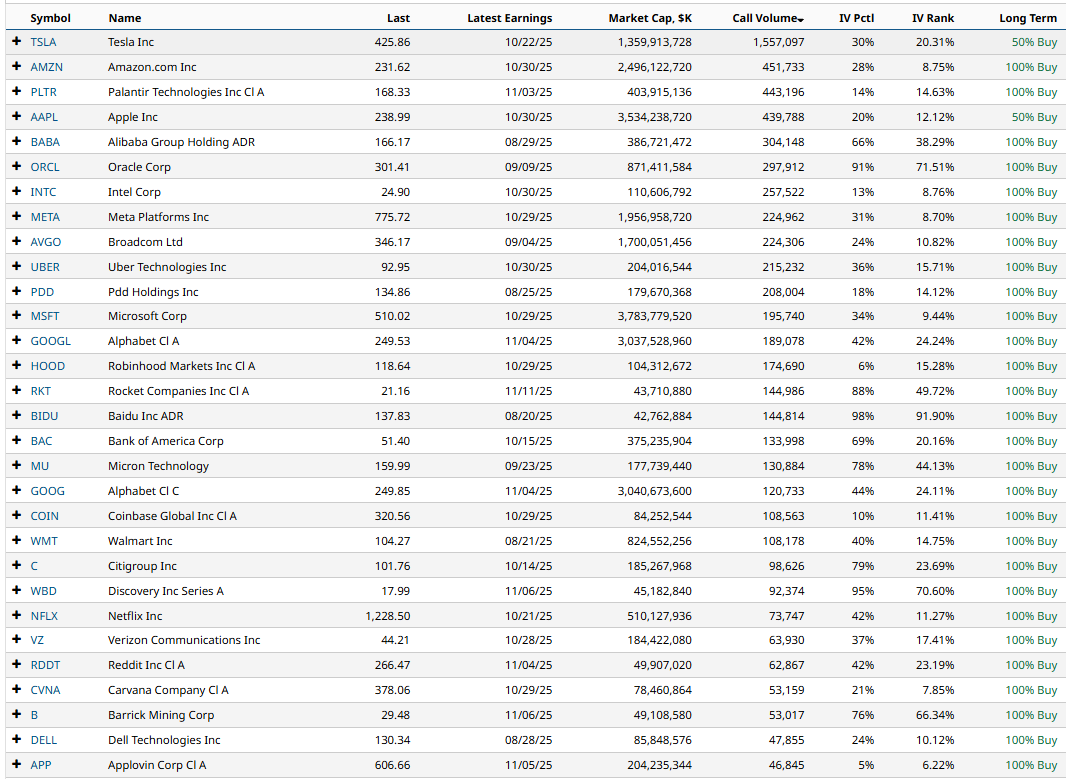1066x779 pixels.
Task: Select Palantir Technologies Inc Cl A name
Action: coord(186,92)
